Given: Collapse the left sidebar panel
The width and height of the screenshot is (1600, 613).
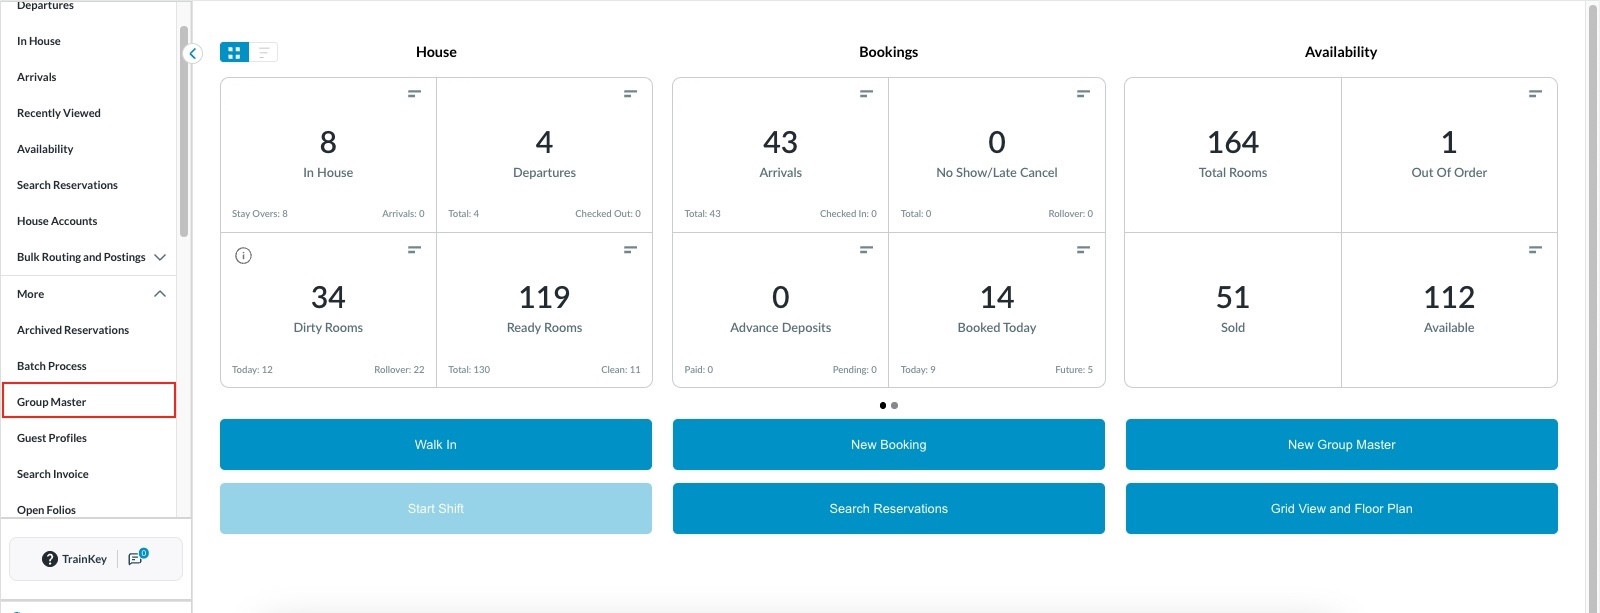Looking at the screenshot, I should point(193,54).
